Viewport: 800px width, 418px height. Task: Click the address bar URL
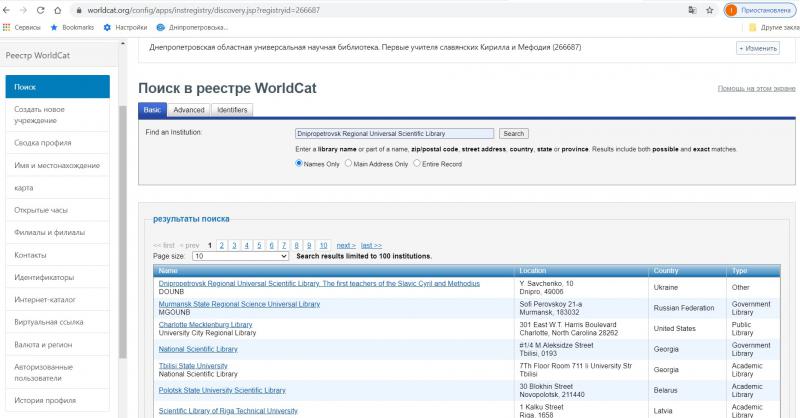pos(204,10)
